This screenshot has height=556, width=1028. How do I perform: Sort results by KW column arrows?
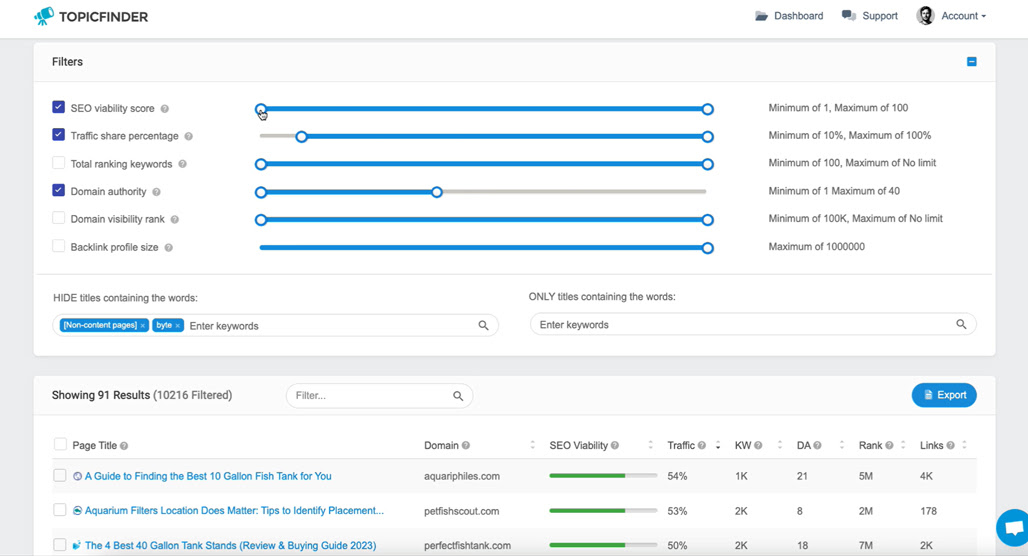pos(780,445)
